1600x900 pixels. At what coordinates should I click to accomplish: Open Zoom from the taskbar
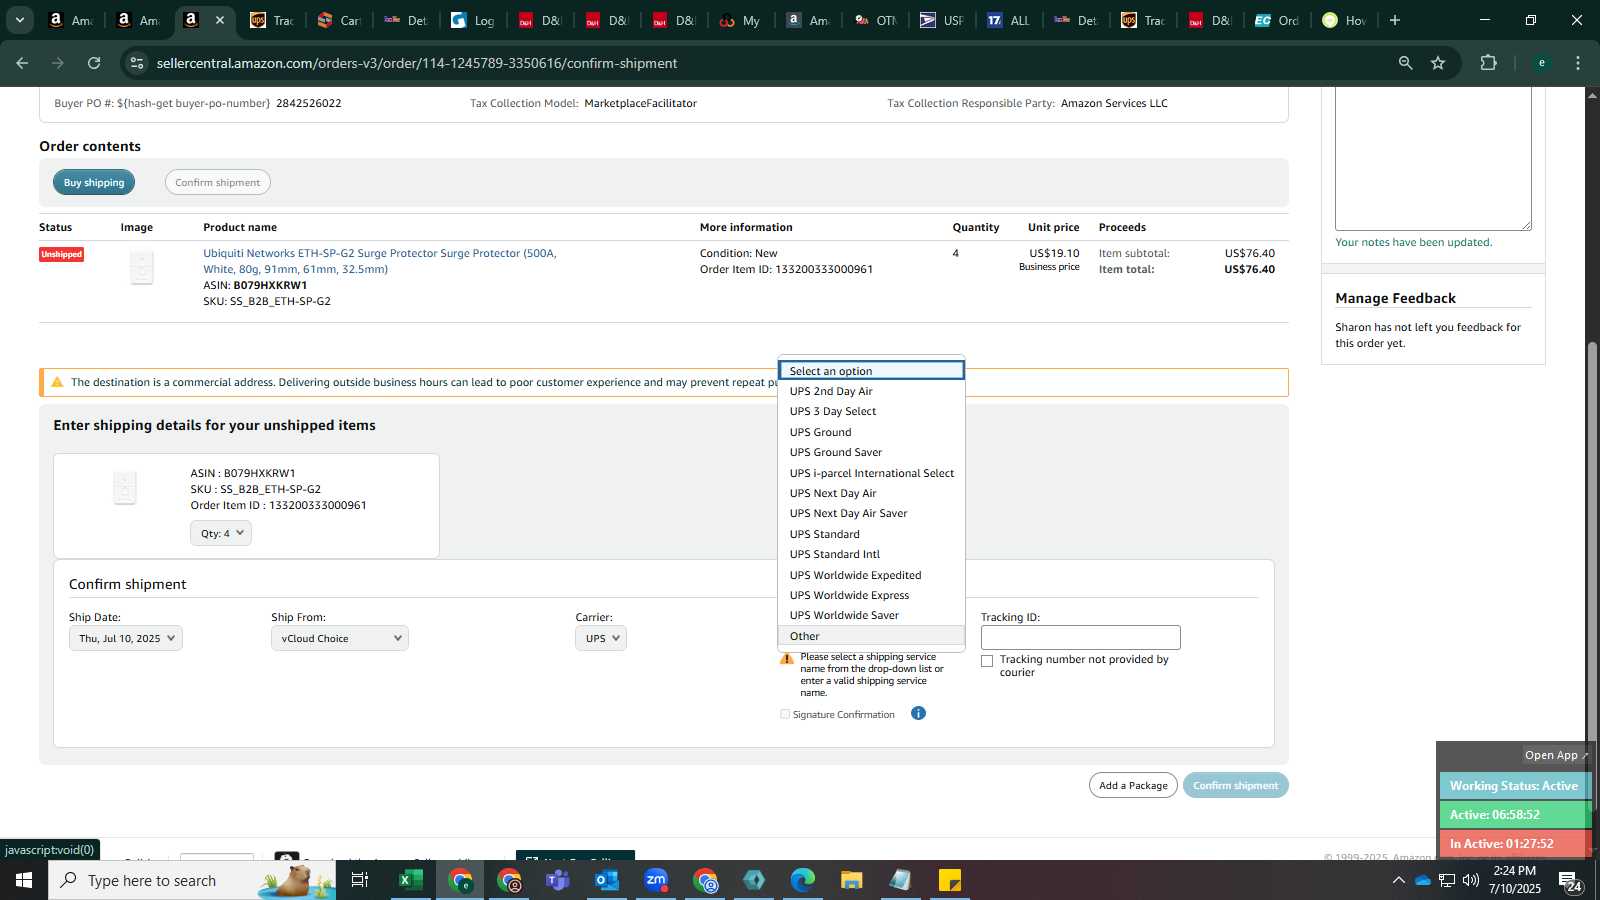pos(655,880)
